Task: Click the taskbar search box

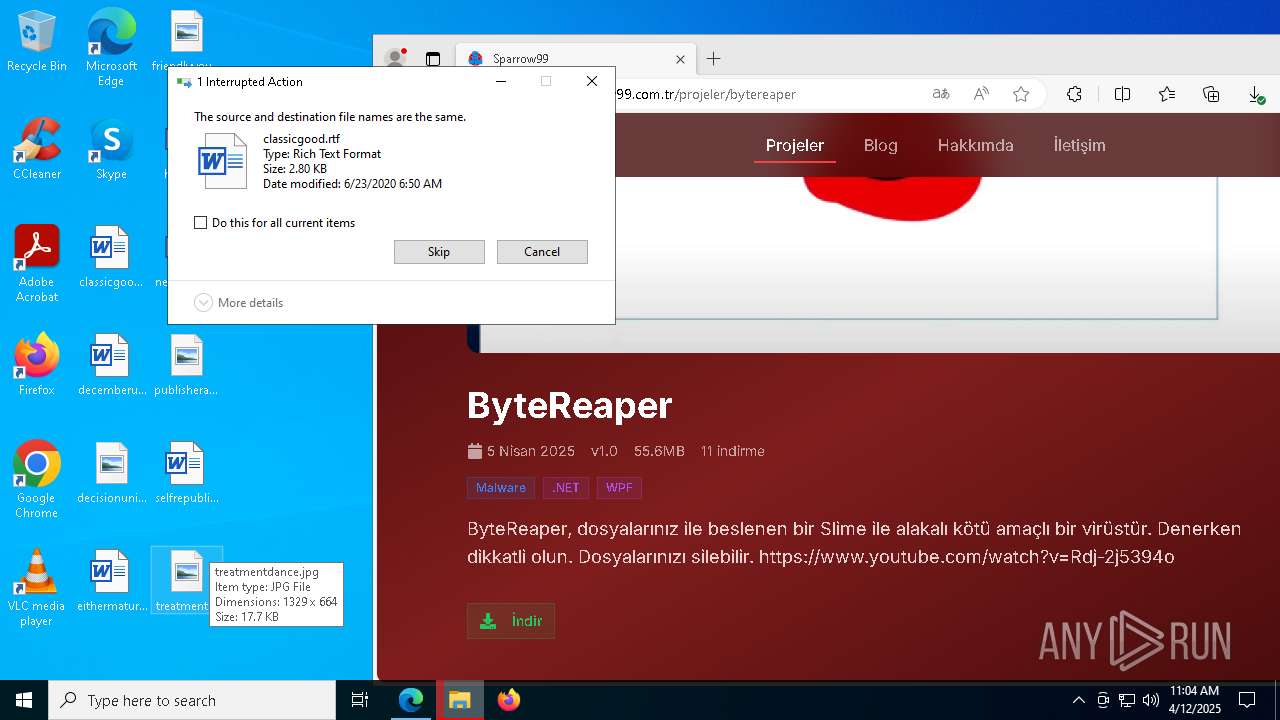Action: (x=192, y=700)
